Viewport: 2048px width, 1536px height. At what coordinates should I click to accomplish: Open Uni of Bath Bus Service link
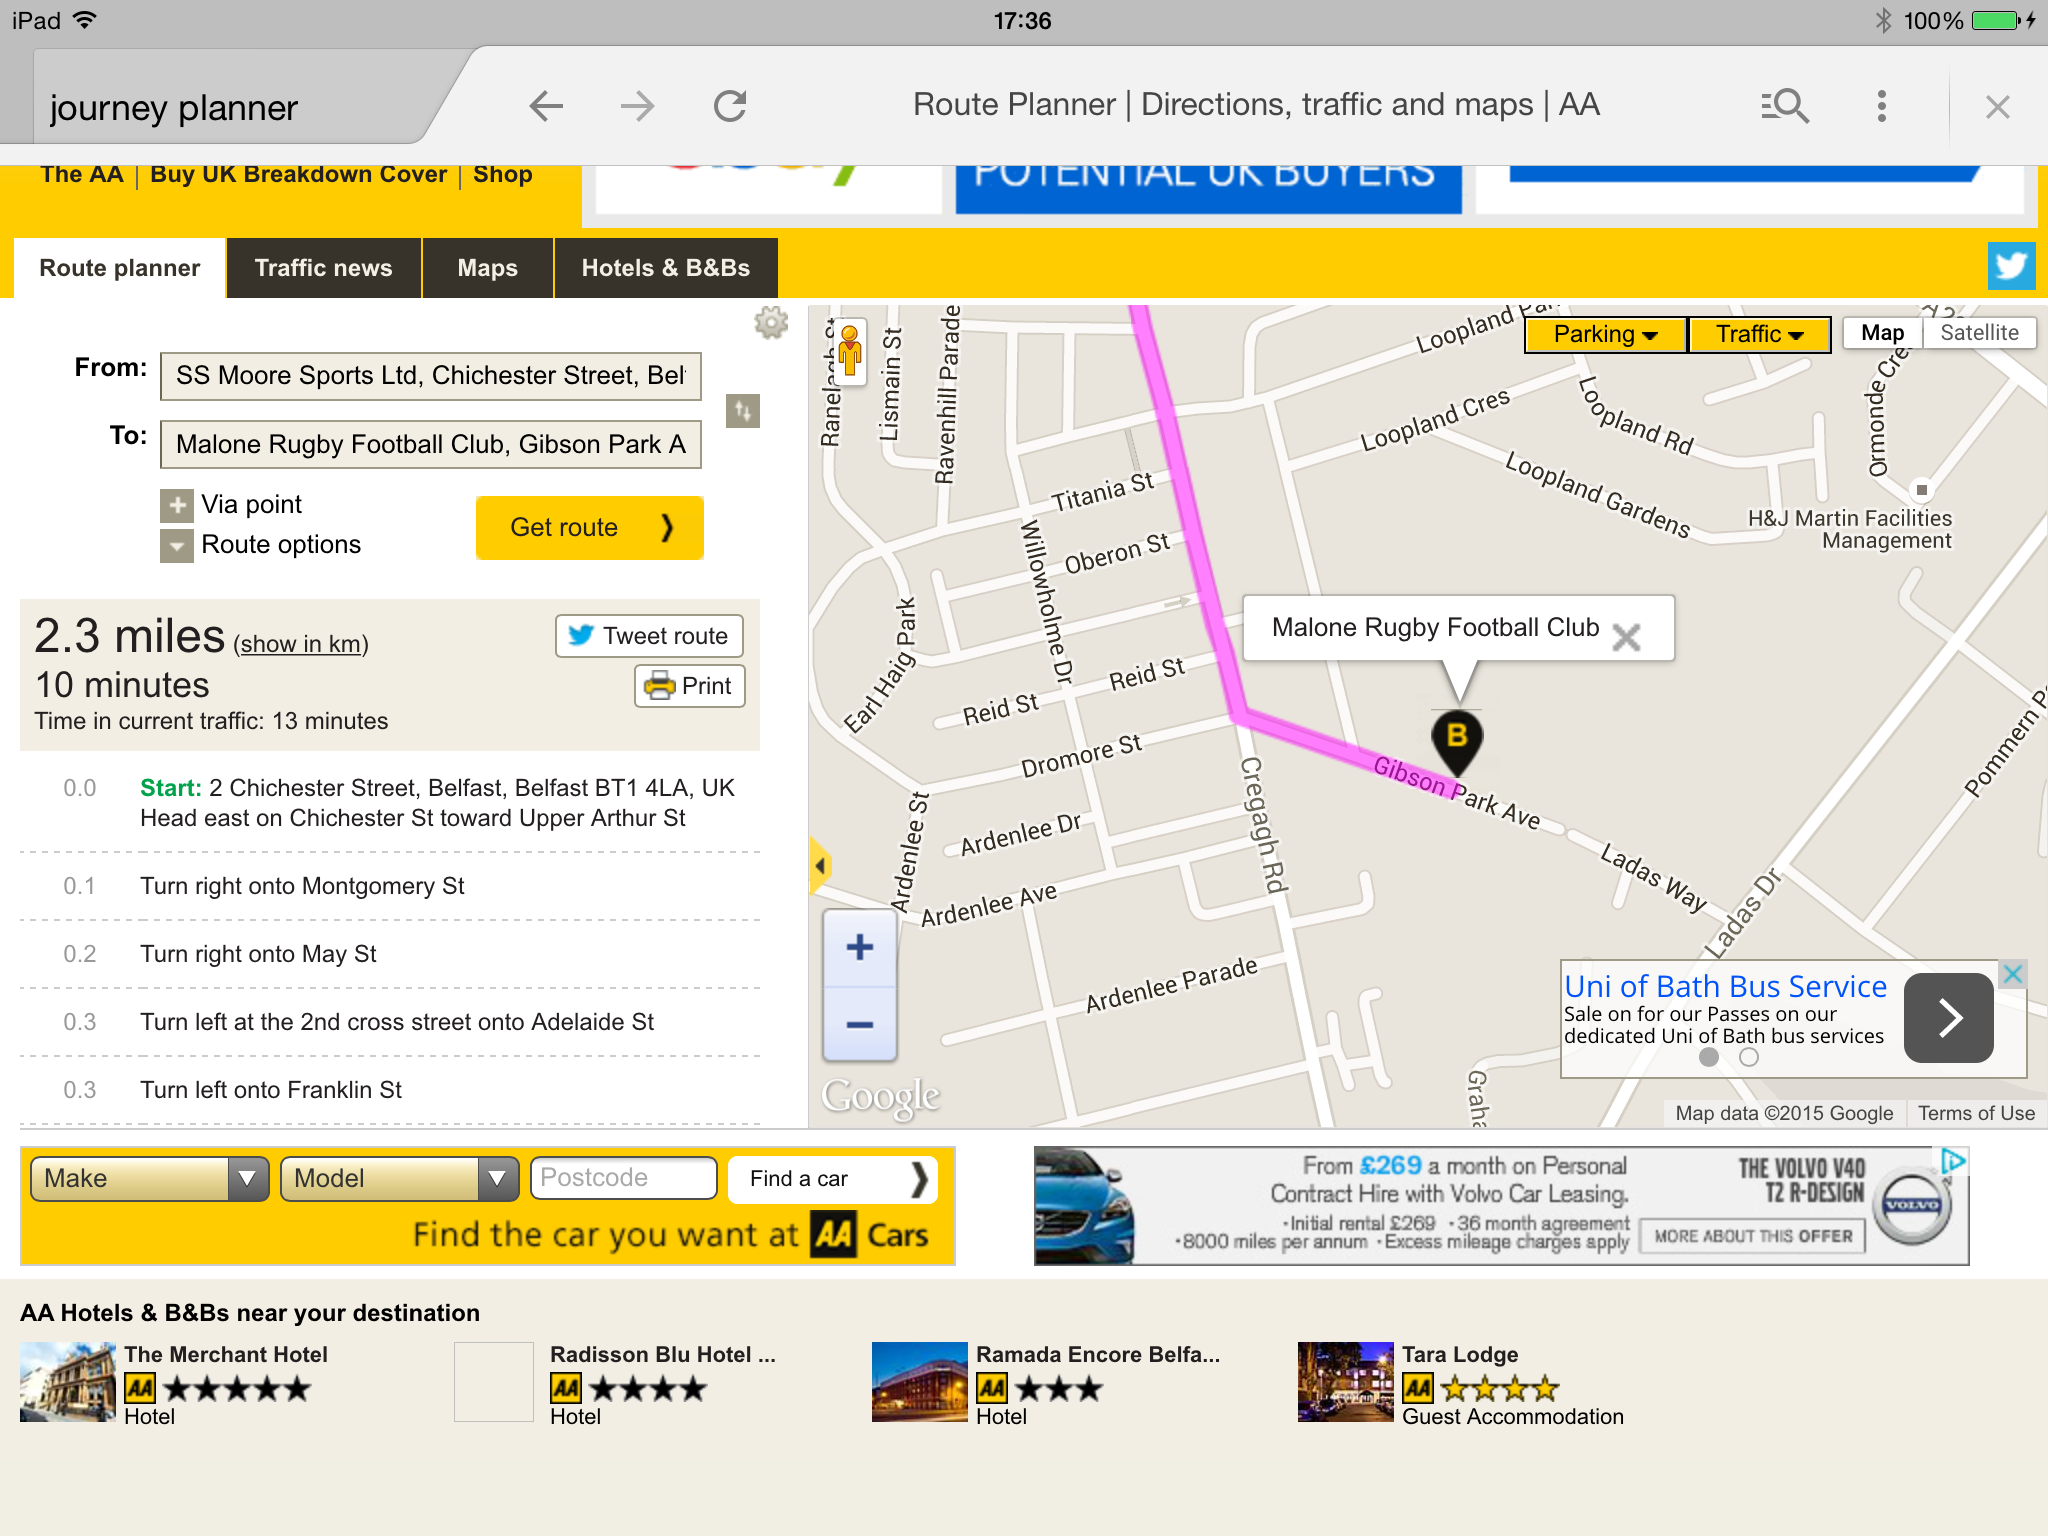pyautogui.click(x=1726, y=987)
